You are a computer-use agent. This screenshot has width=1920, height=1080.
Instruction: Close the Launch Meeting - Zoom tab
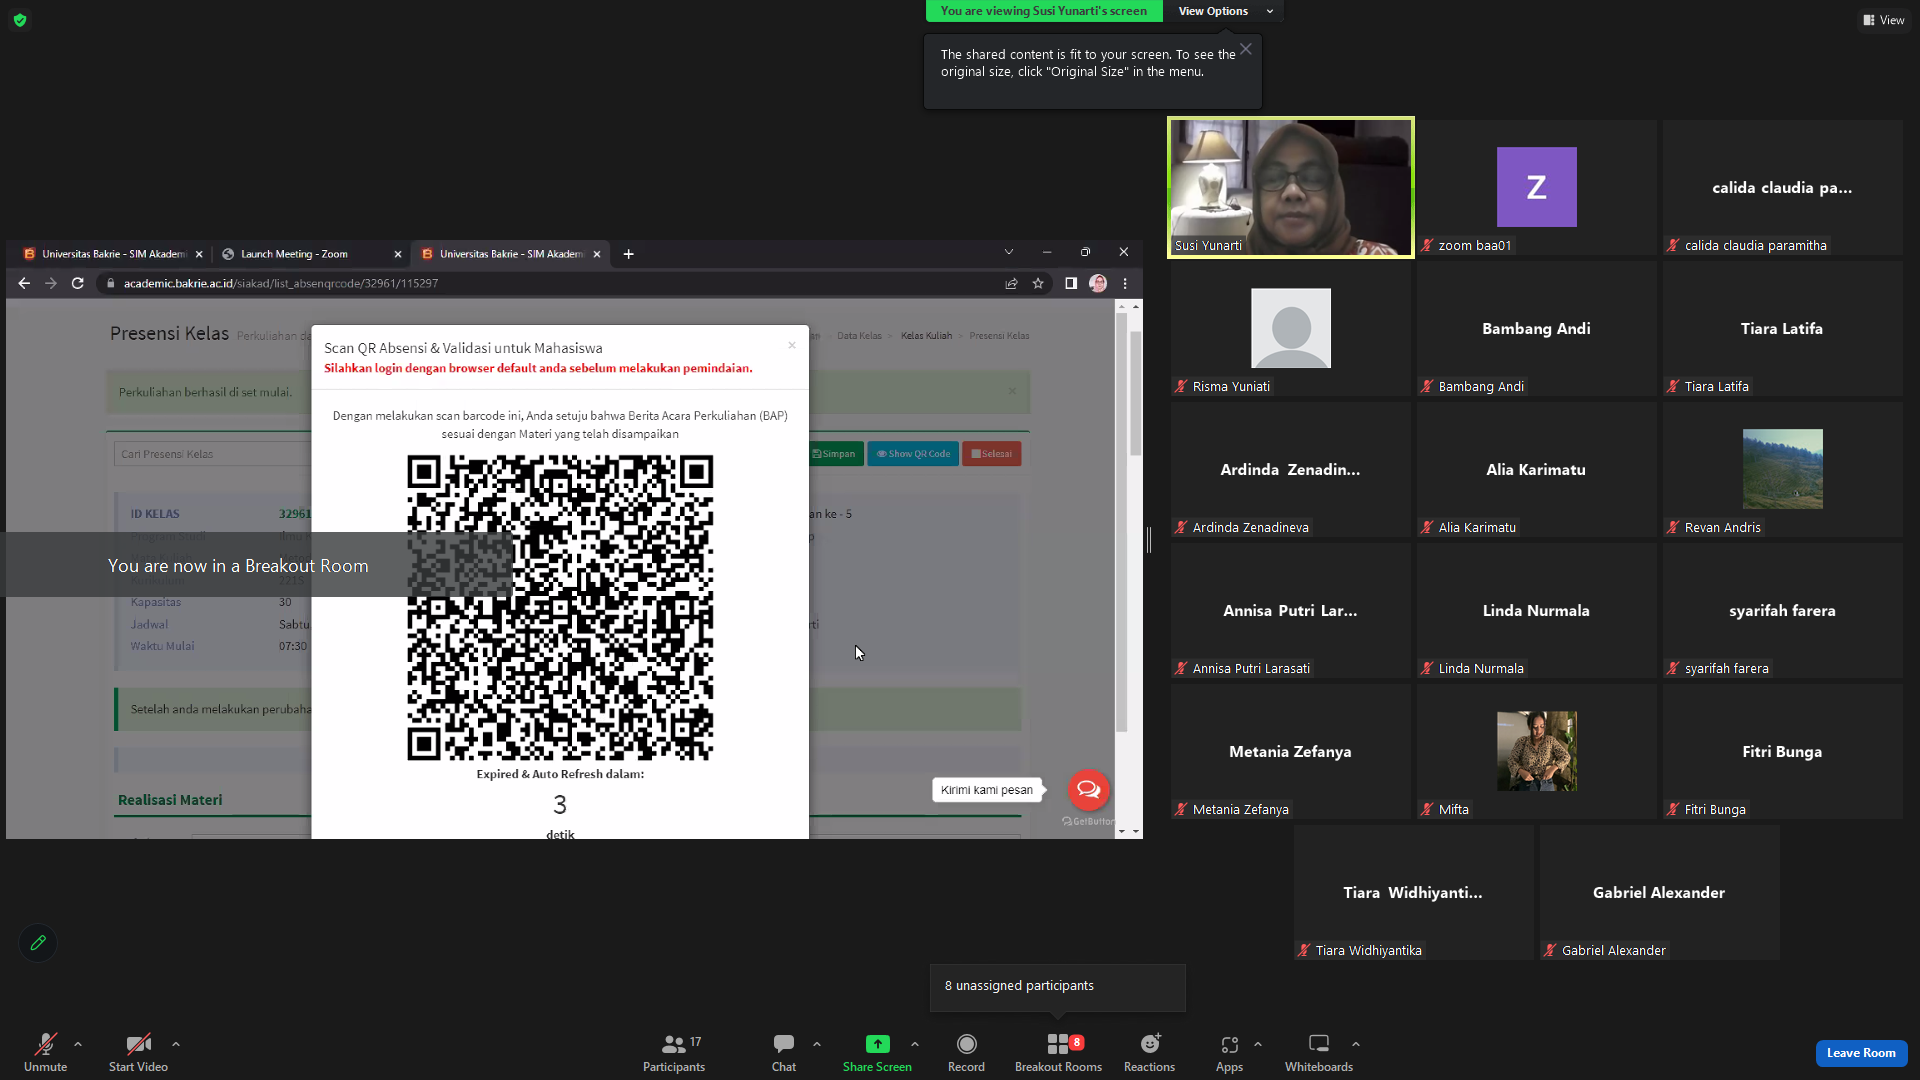398,254
